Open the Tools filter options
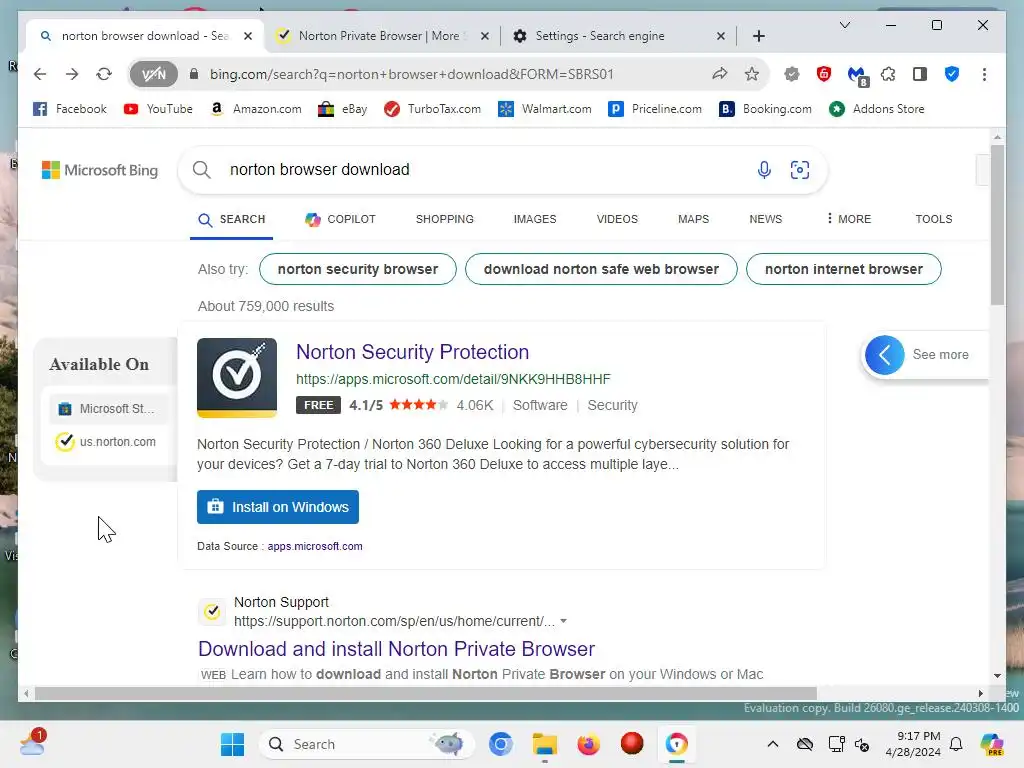 pyautogui.click(x=934, y=219)
